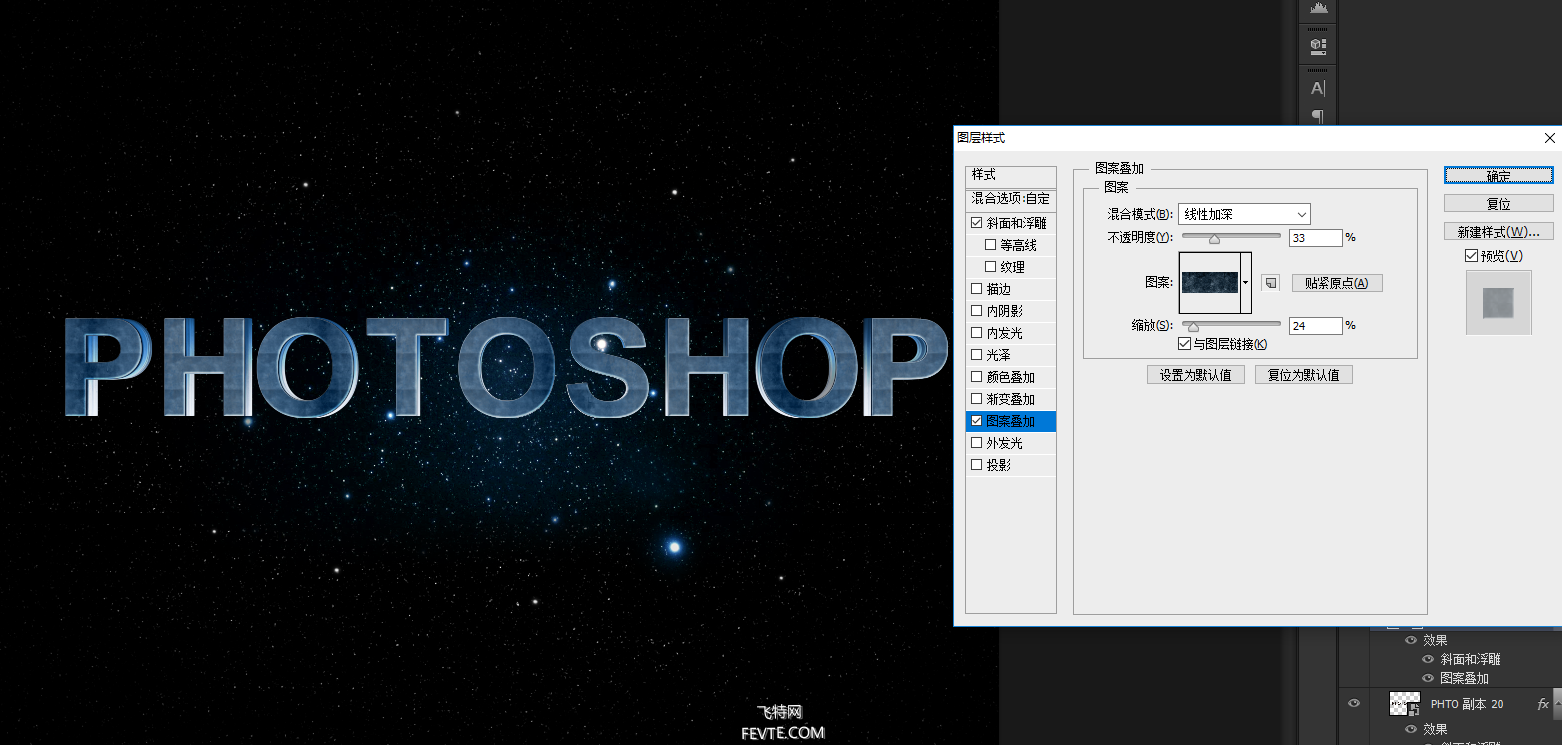The width and height of the screenshot is (1562, 745).
Task: Click the 复位 button
Action: (1498, 203)
